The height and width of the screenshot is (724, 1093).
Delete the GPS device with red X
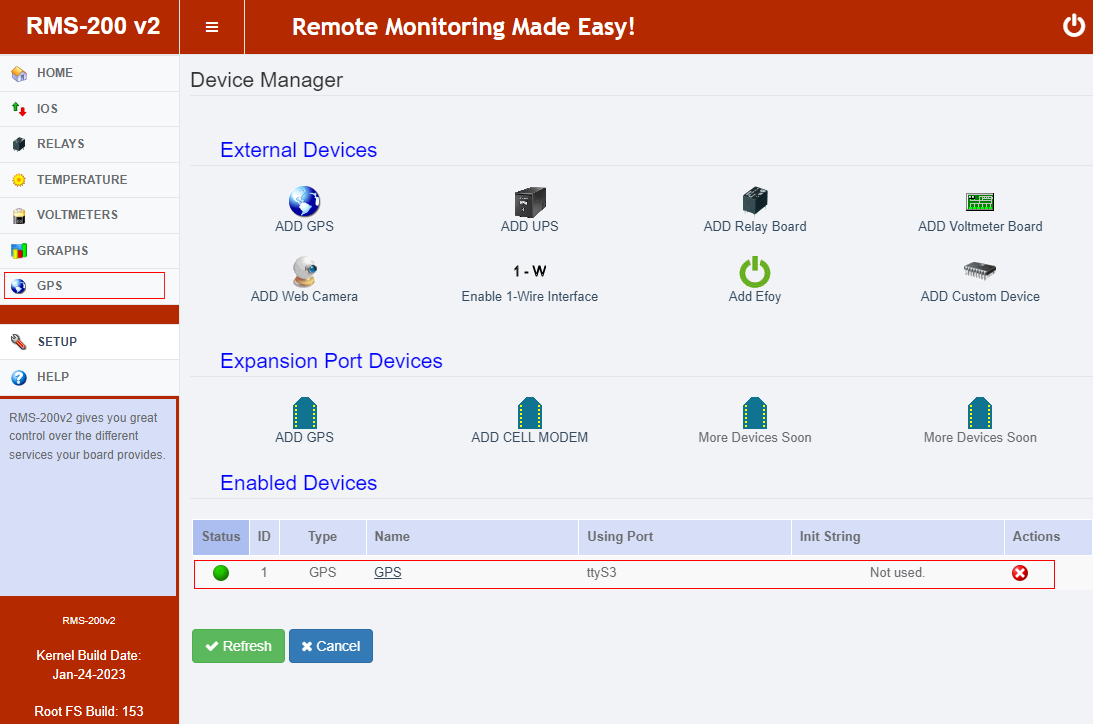click(1020, 573)
